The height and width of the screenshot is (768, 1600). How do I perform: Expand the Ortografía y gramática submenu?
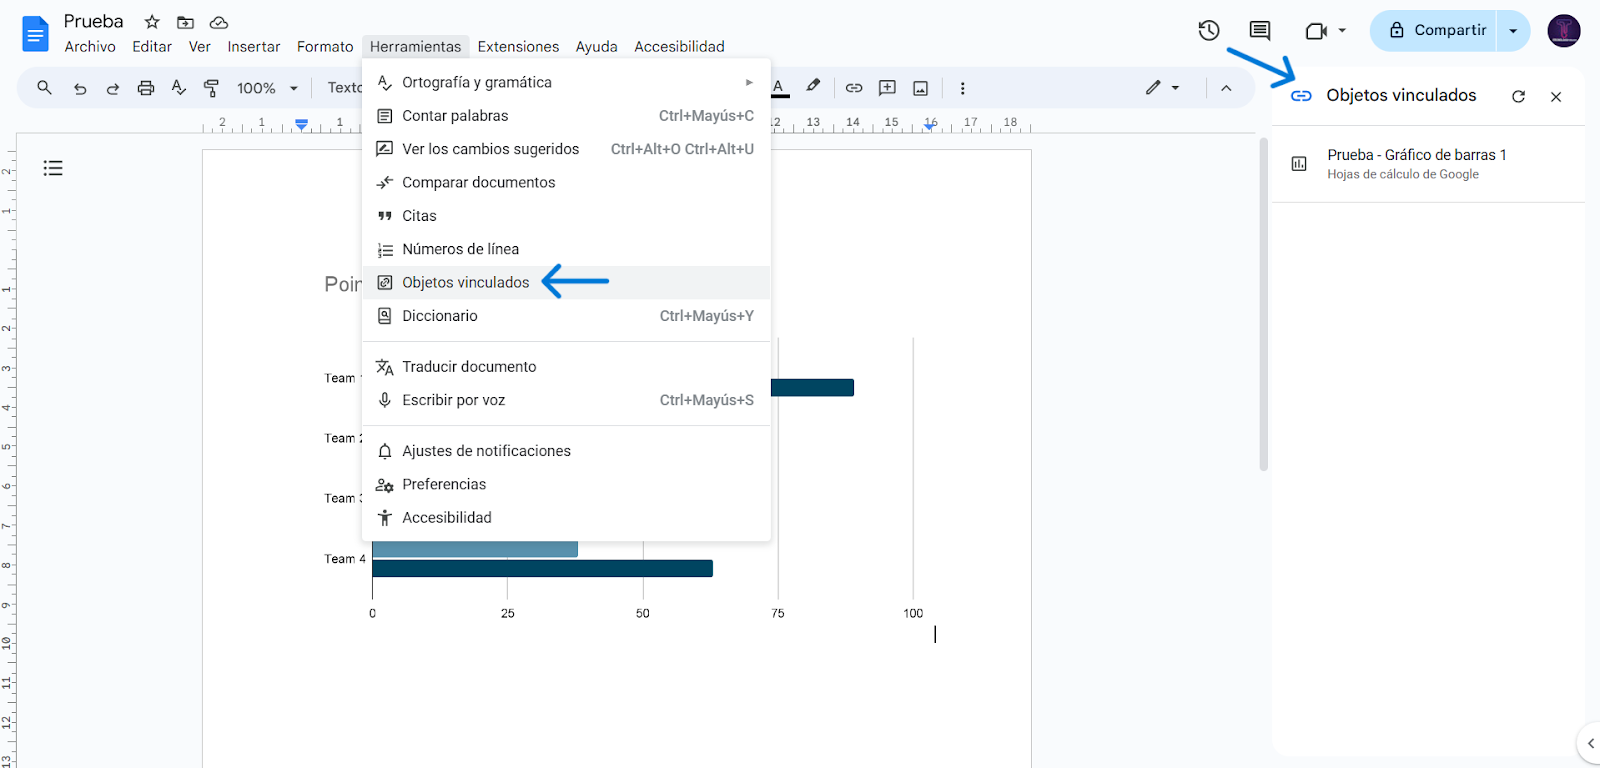749,82
